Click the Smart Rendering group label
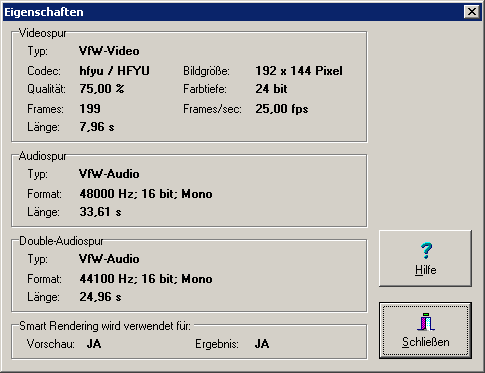This screenshot has width=485, height=373. point(105,326)
